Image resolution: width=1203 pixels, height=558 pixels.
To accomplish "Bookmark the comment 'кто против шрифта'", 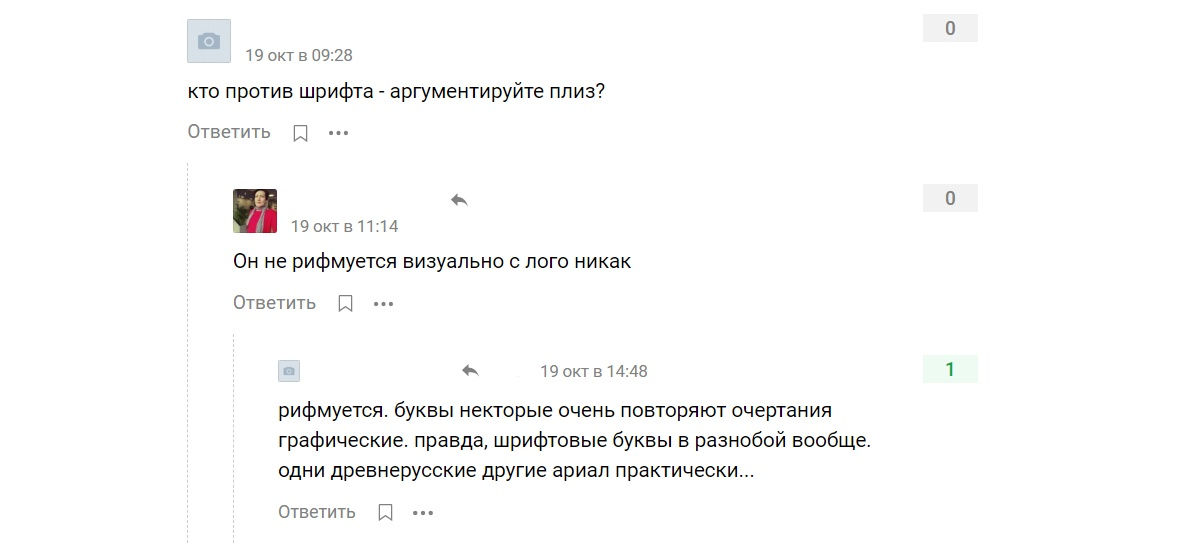I will point(300,133).
